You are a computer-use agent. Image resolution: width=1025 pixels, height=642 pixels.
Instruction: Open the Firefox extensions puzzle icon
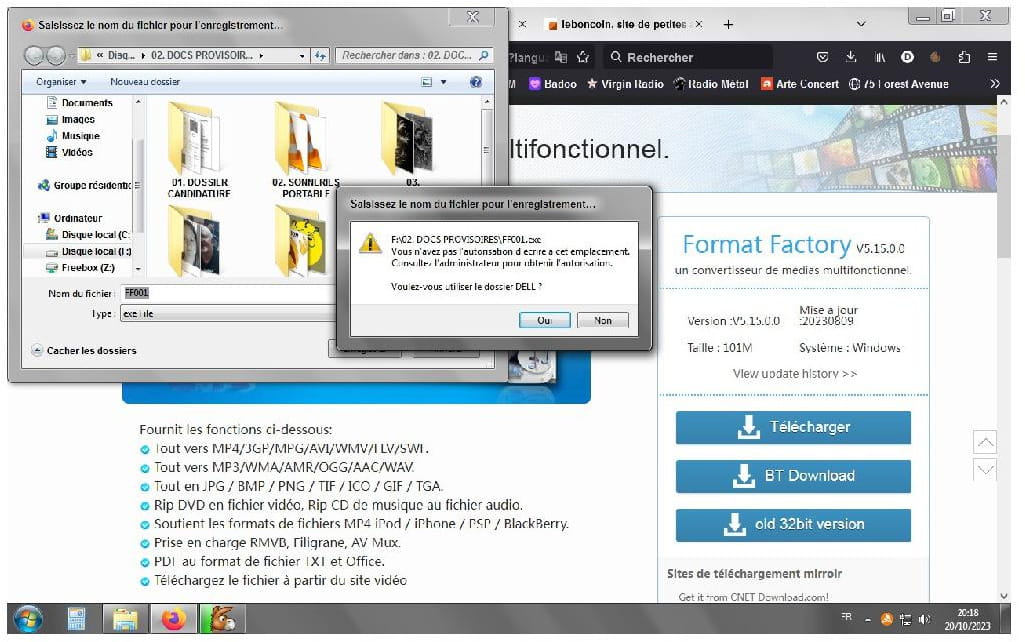tap(964, 58)
